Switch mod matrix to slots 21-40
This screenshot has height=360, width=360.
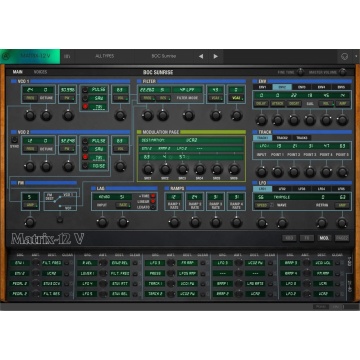click(x=349, y=286)
